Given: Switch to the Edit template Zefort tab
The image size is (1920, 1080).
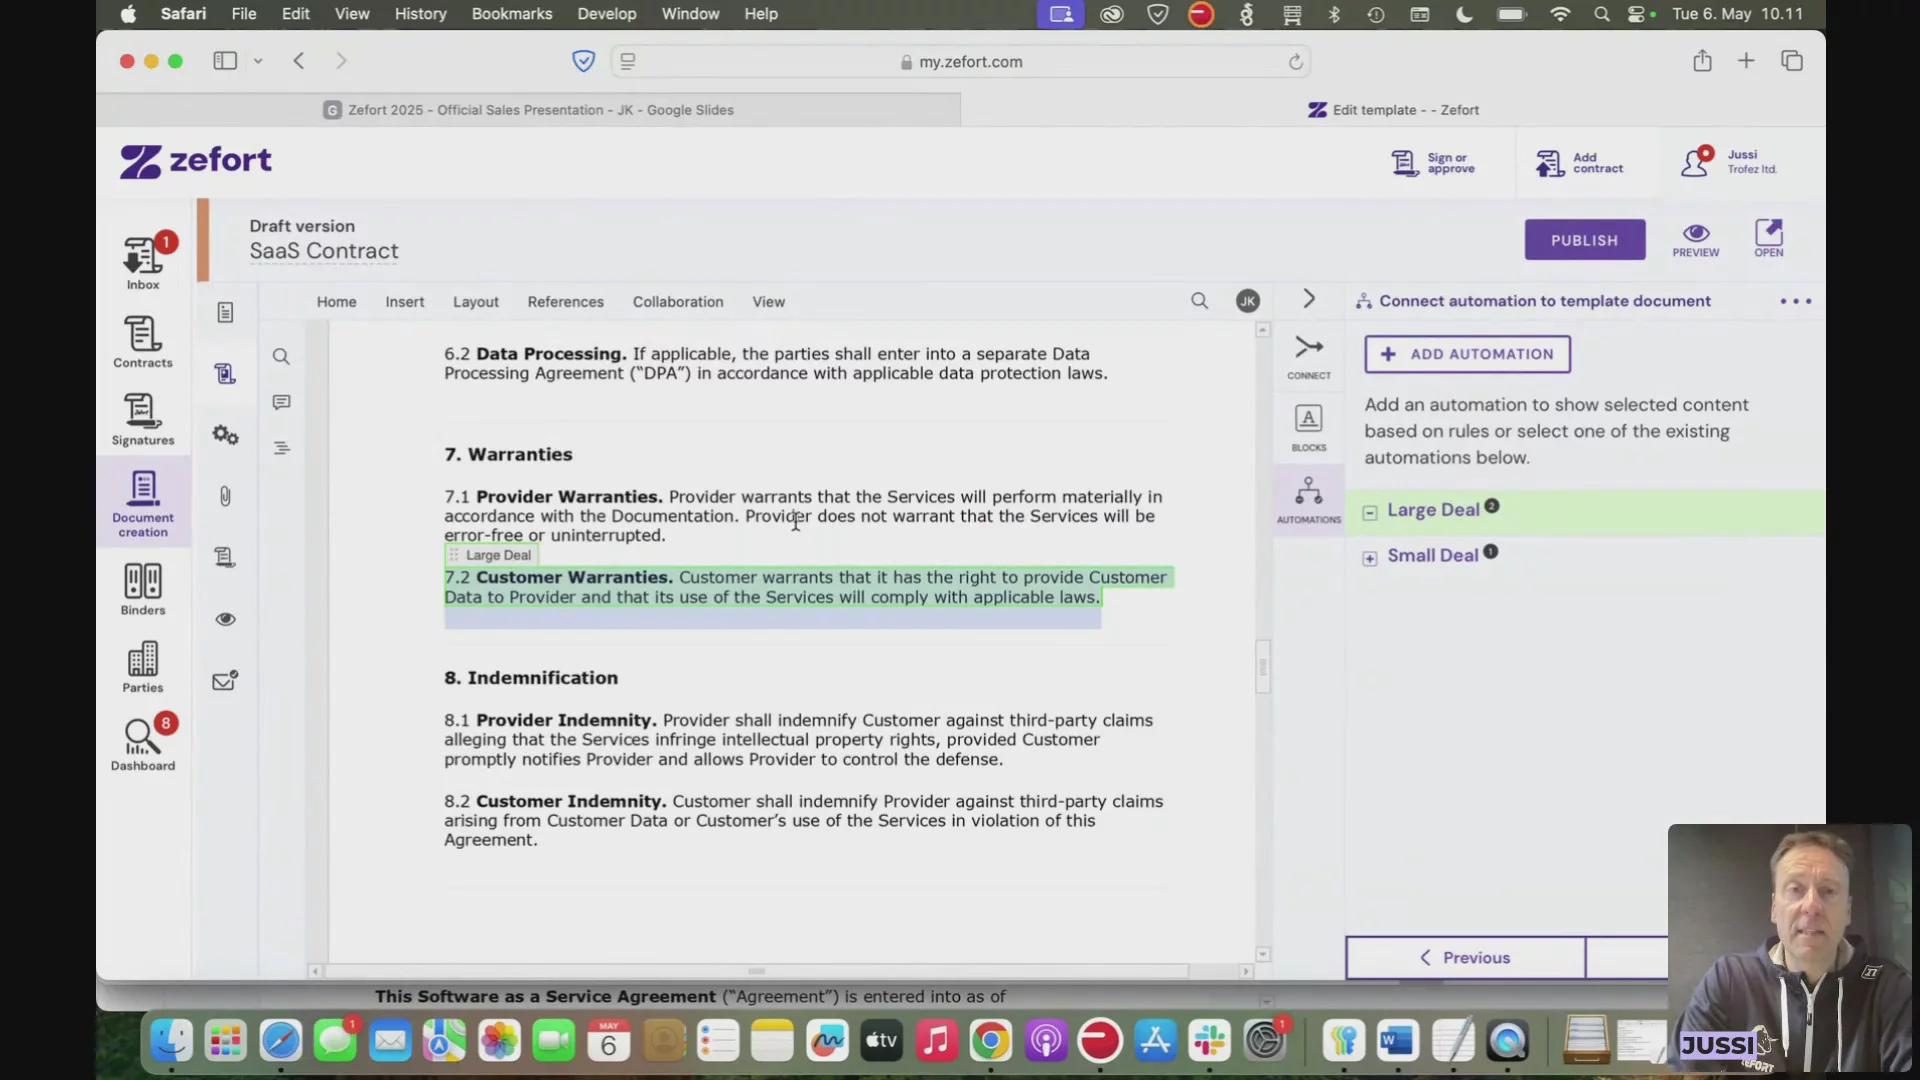Looking at the screenshot, I should (x=1393, y=110).
